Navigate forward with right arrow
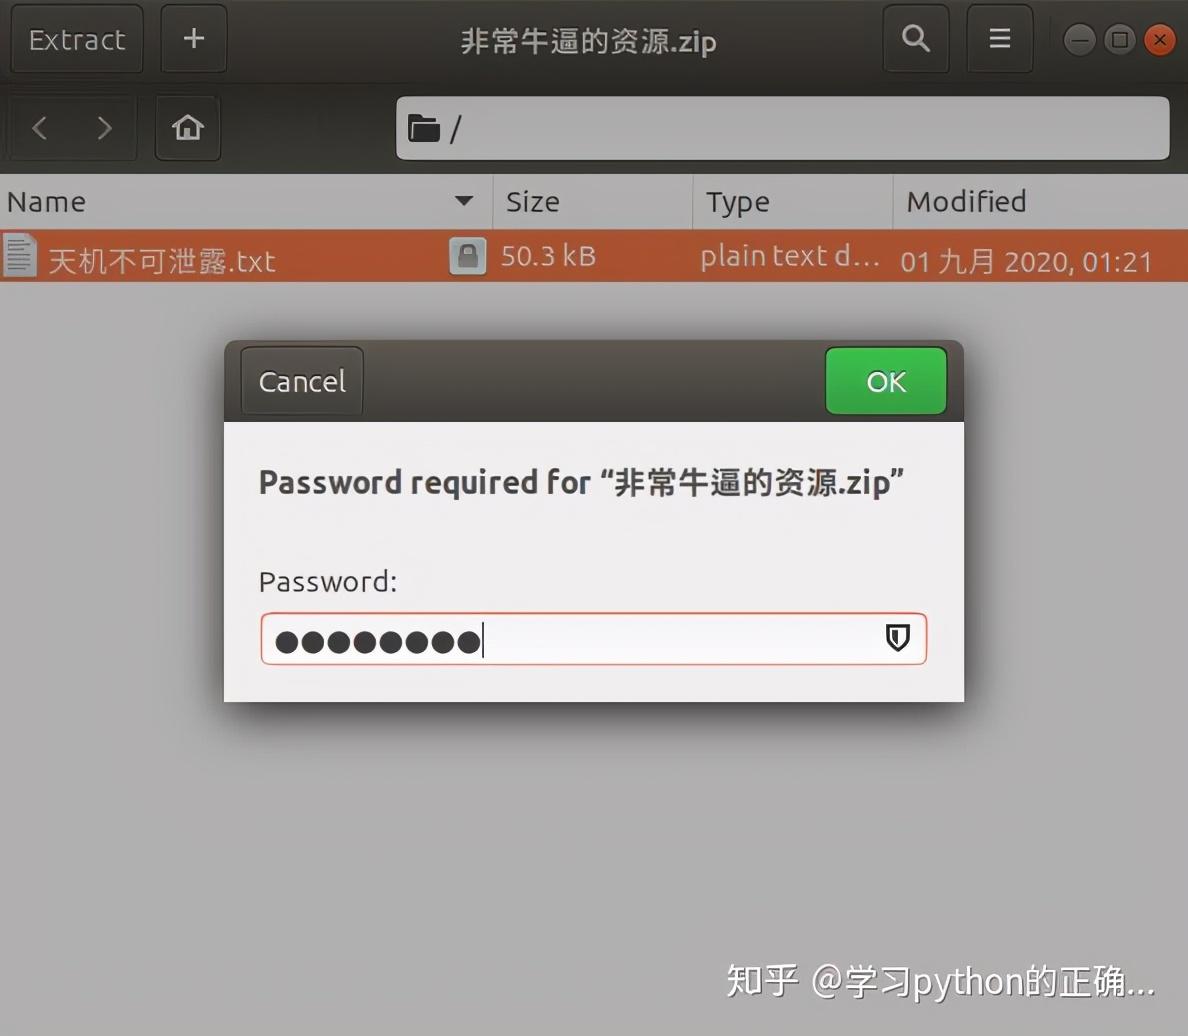This screenshot has height=1036, width=1188. pos(105,127)
